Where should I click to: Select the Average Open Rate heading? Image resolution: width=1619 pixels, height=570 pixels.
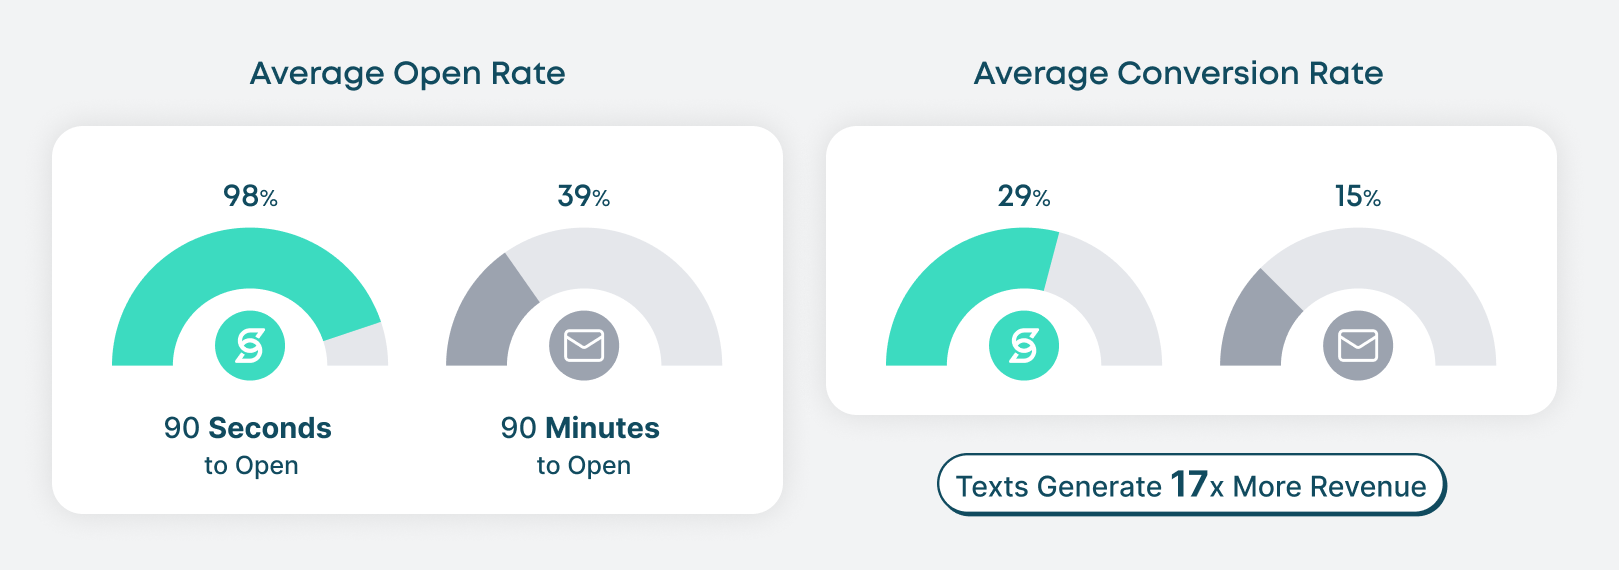tap(408, 73)
